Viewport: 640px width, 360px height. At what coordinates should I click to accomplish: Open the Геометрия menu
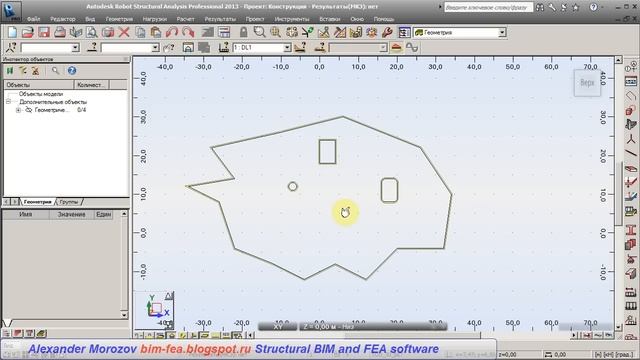click(x=119, y=19)
